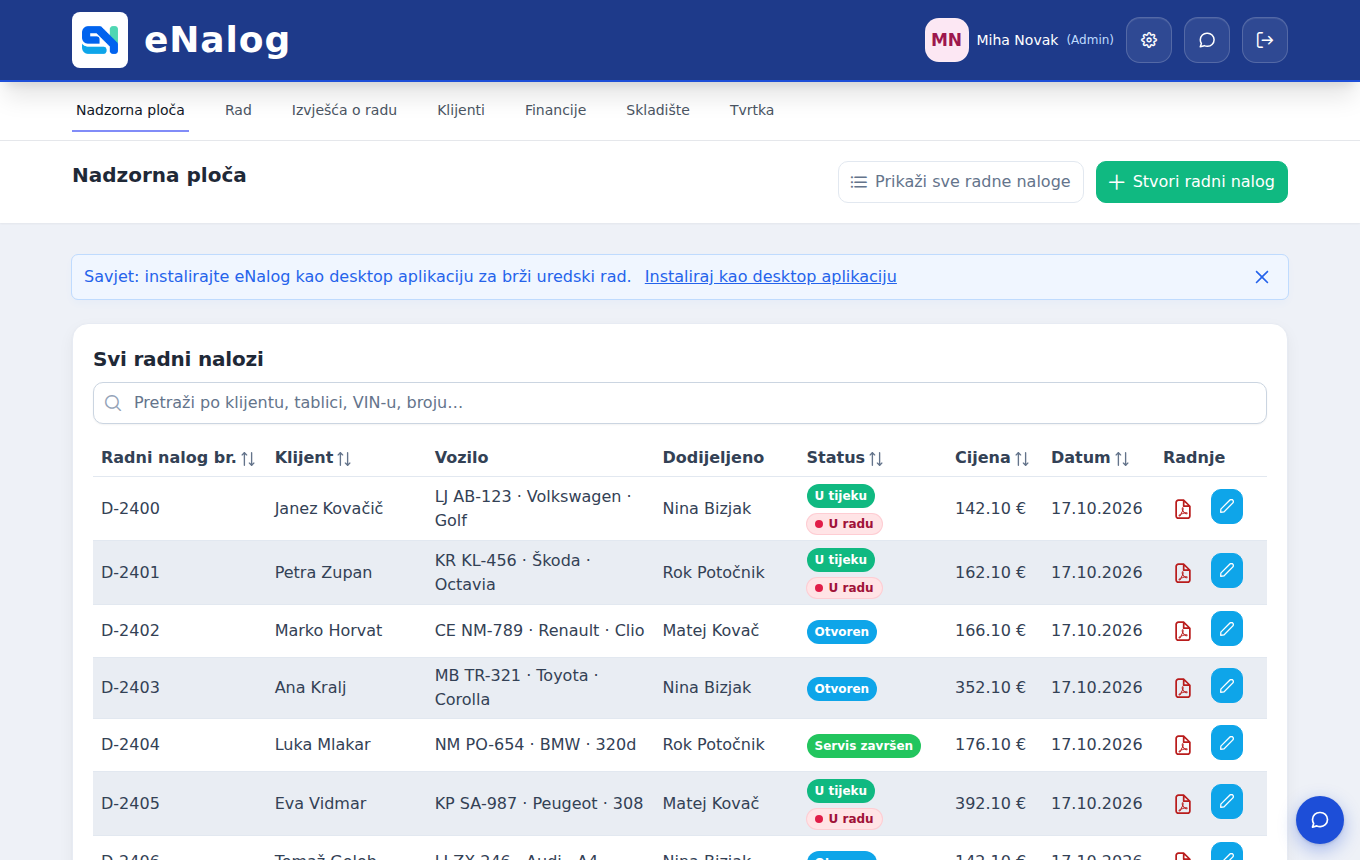Go to the Klijenti tab

[461, 110]
